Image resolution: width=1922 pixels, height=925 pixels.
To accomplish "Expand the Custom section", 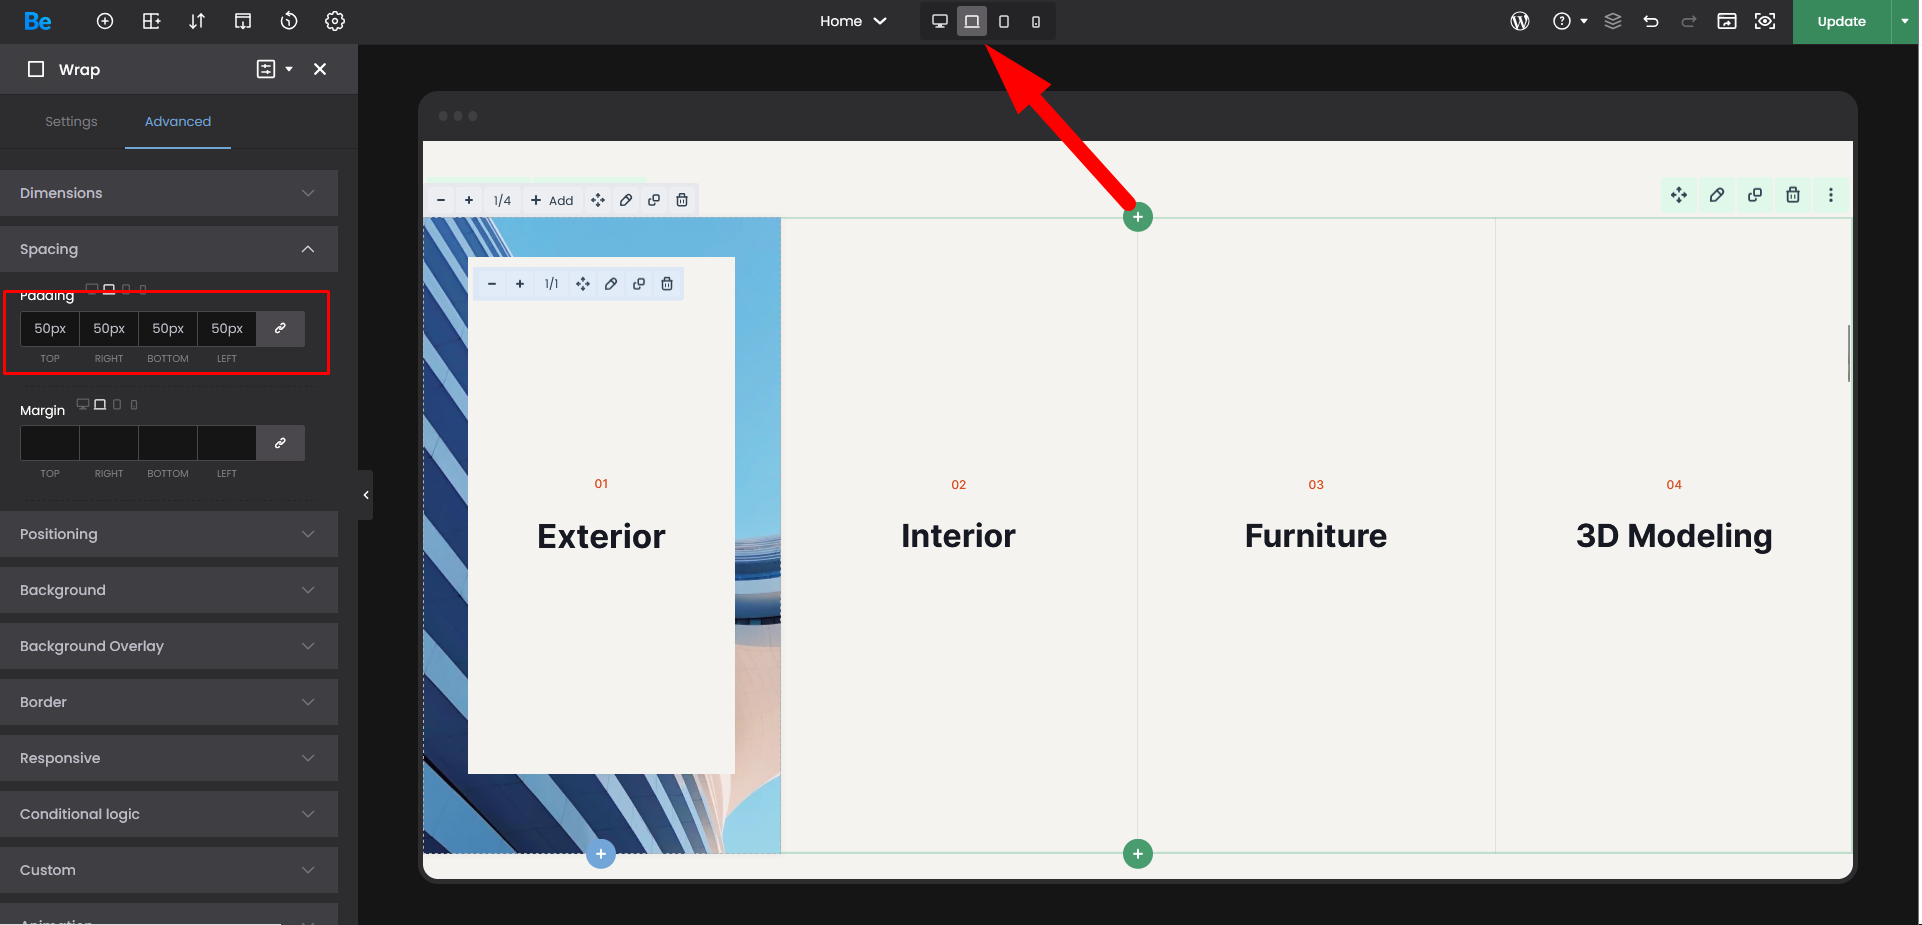I will (169, 870).
